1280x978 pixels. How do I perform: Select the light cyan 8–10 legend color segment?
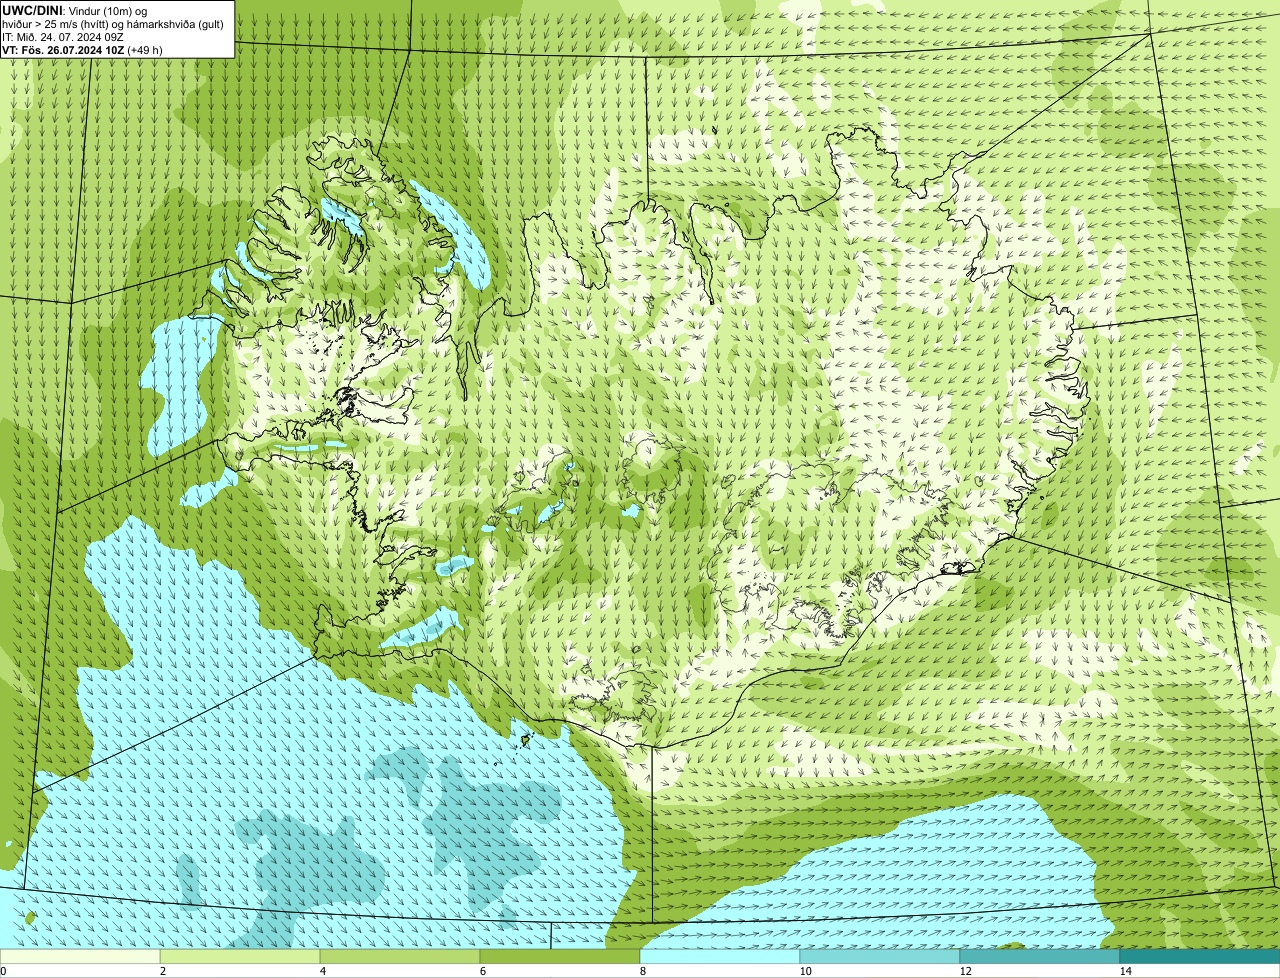pos(720,956)
